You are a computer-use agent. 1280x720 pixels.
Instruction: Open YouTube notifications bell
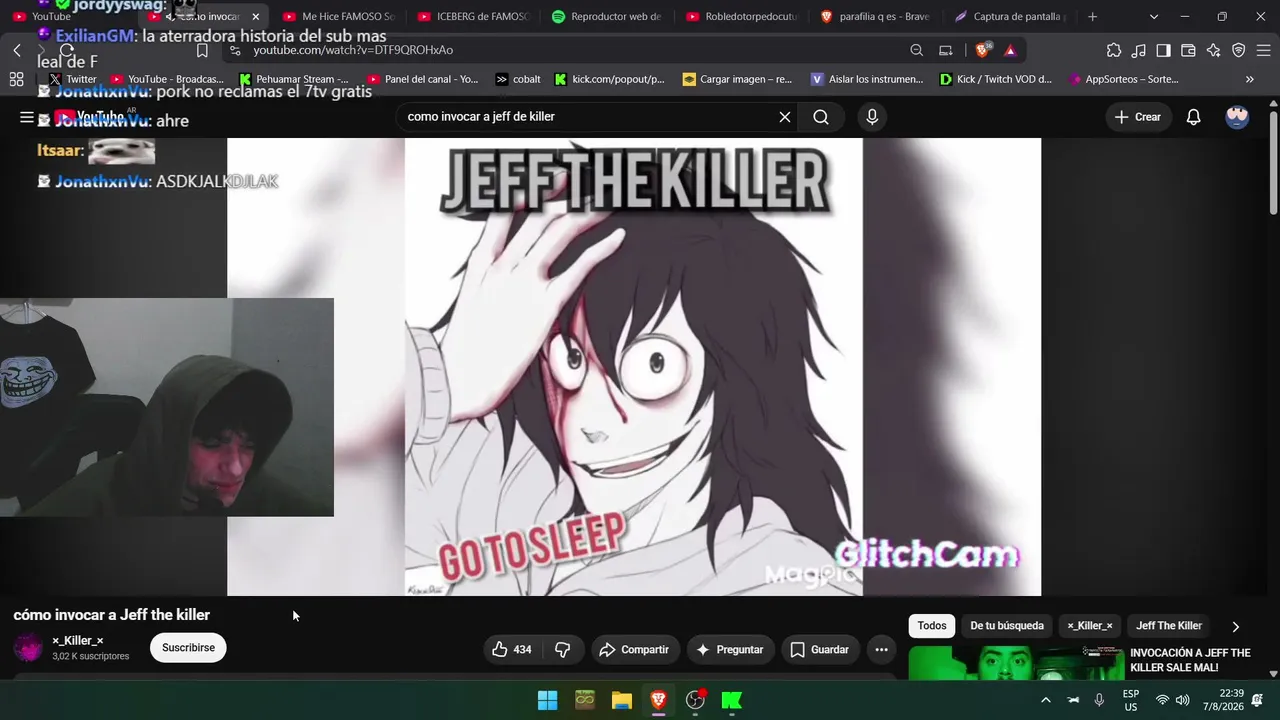pos(1193,117)
